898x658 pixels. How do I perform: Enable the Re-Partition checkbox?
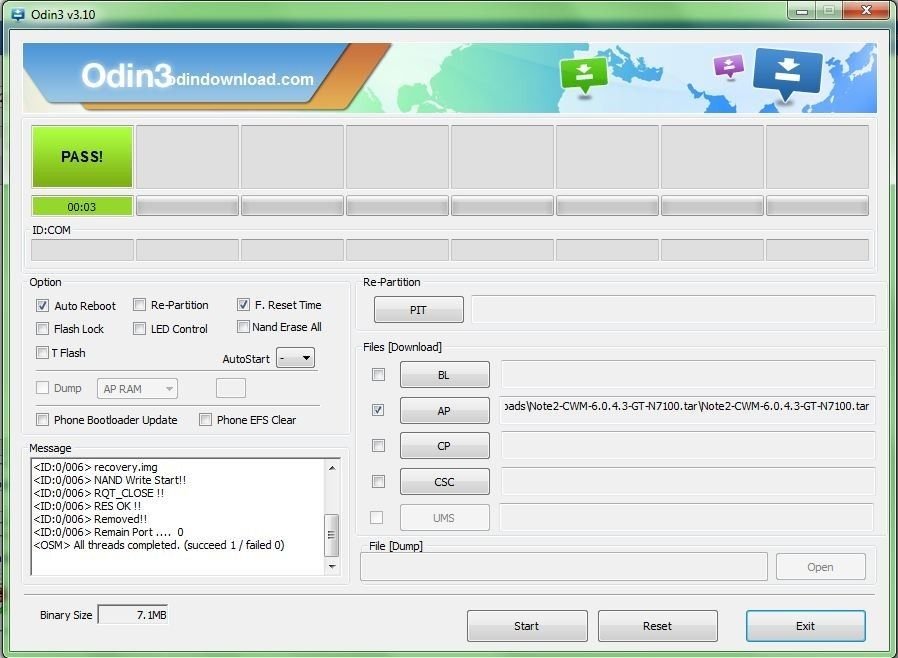click(x=139, y=305)
